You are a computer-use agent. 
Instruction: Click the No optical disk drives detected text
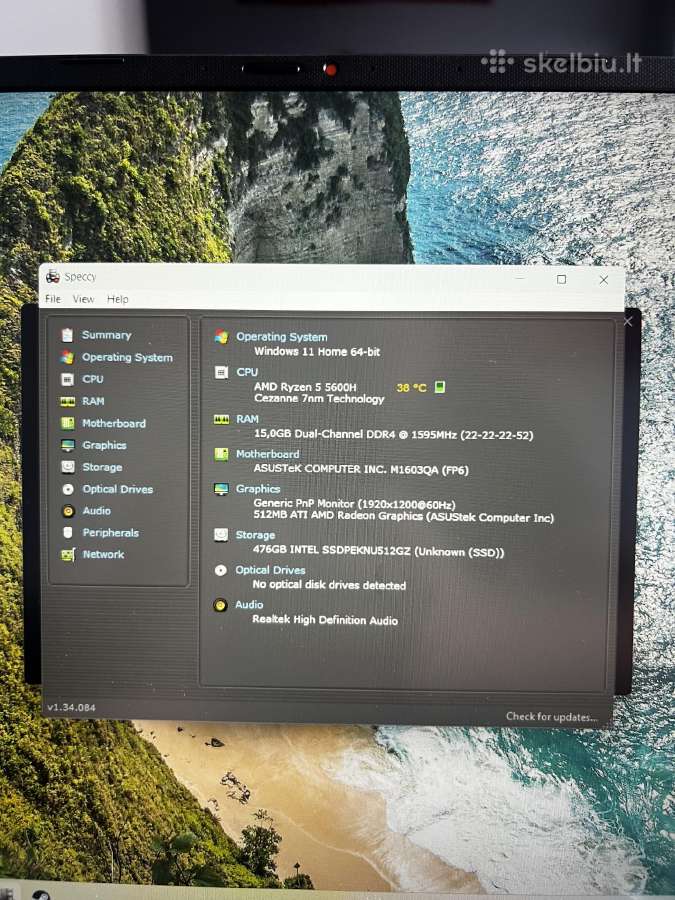pos(329,585)
